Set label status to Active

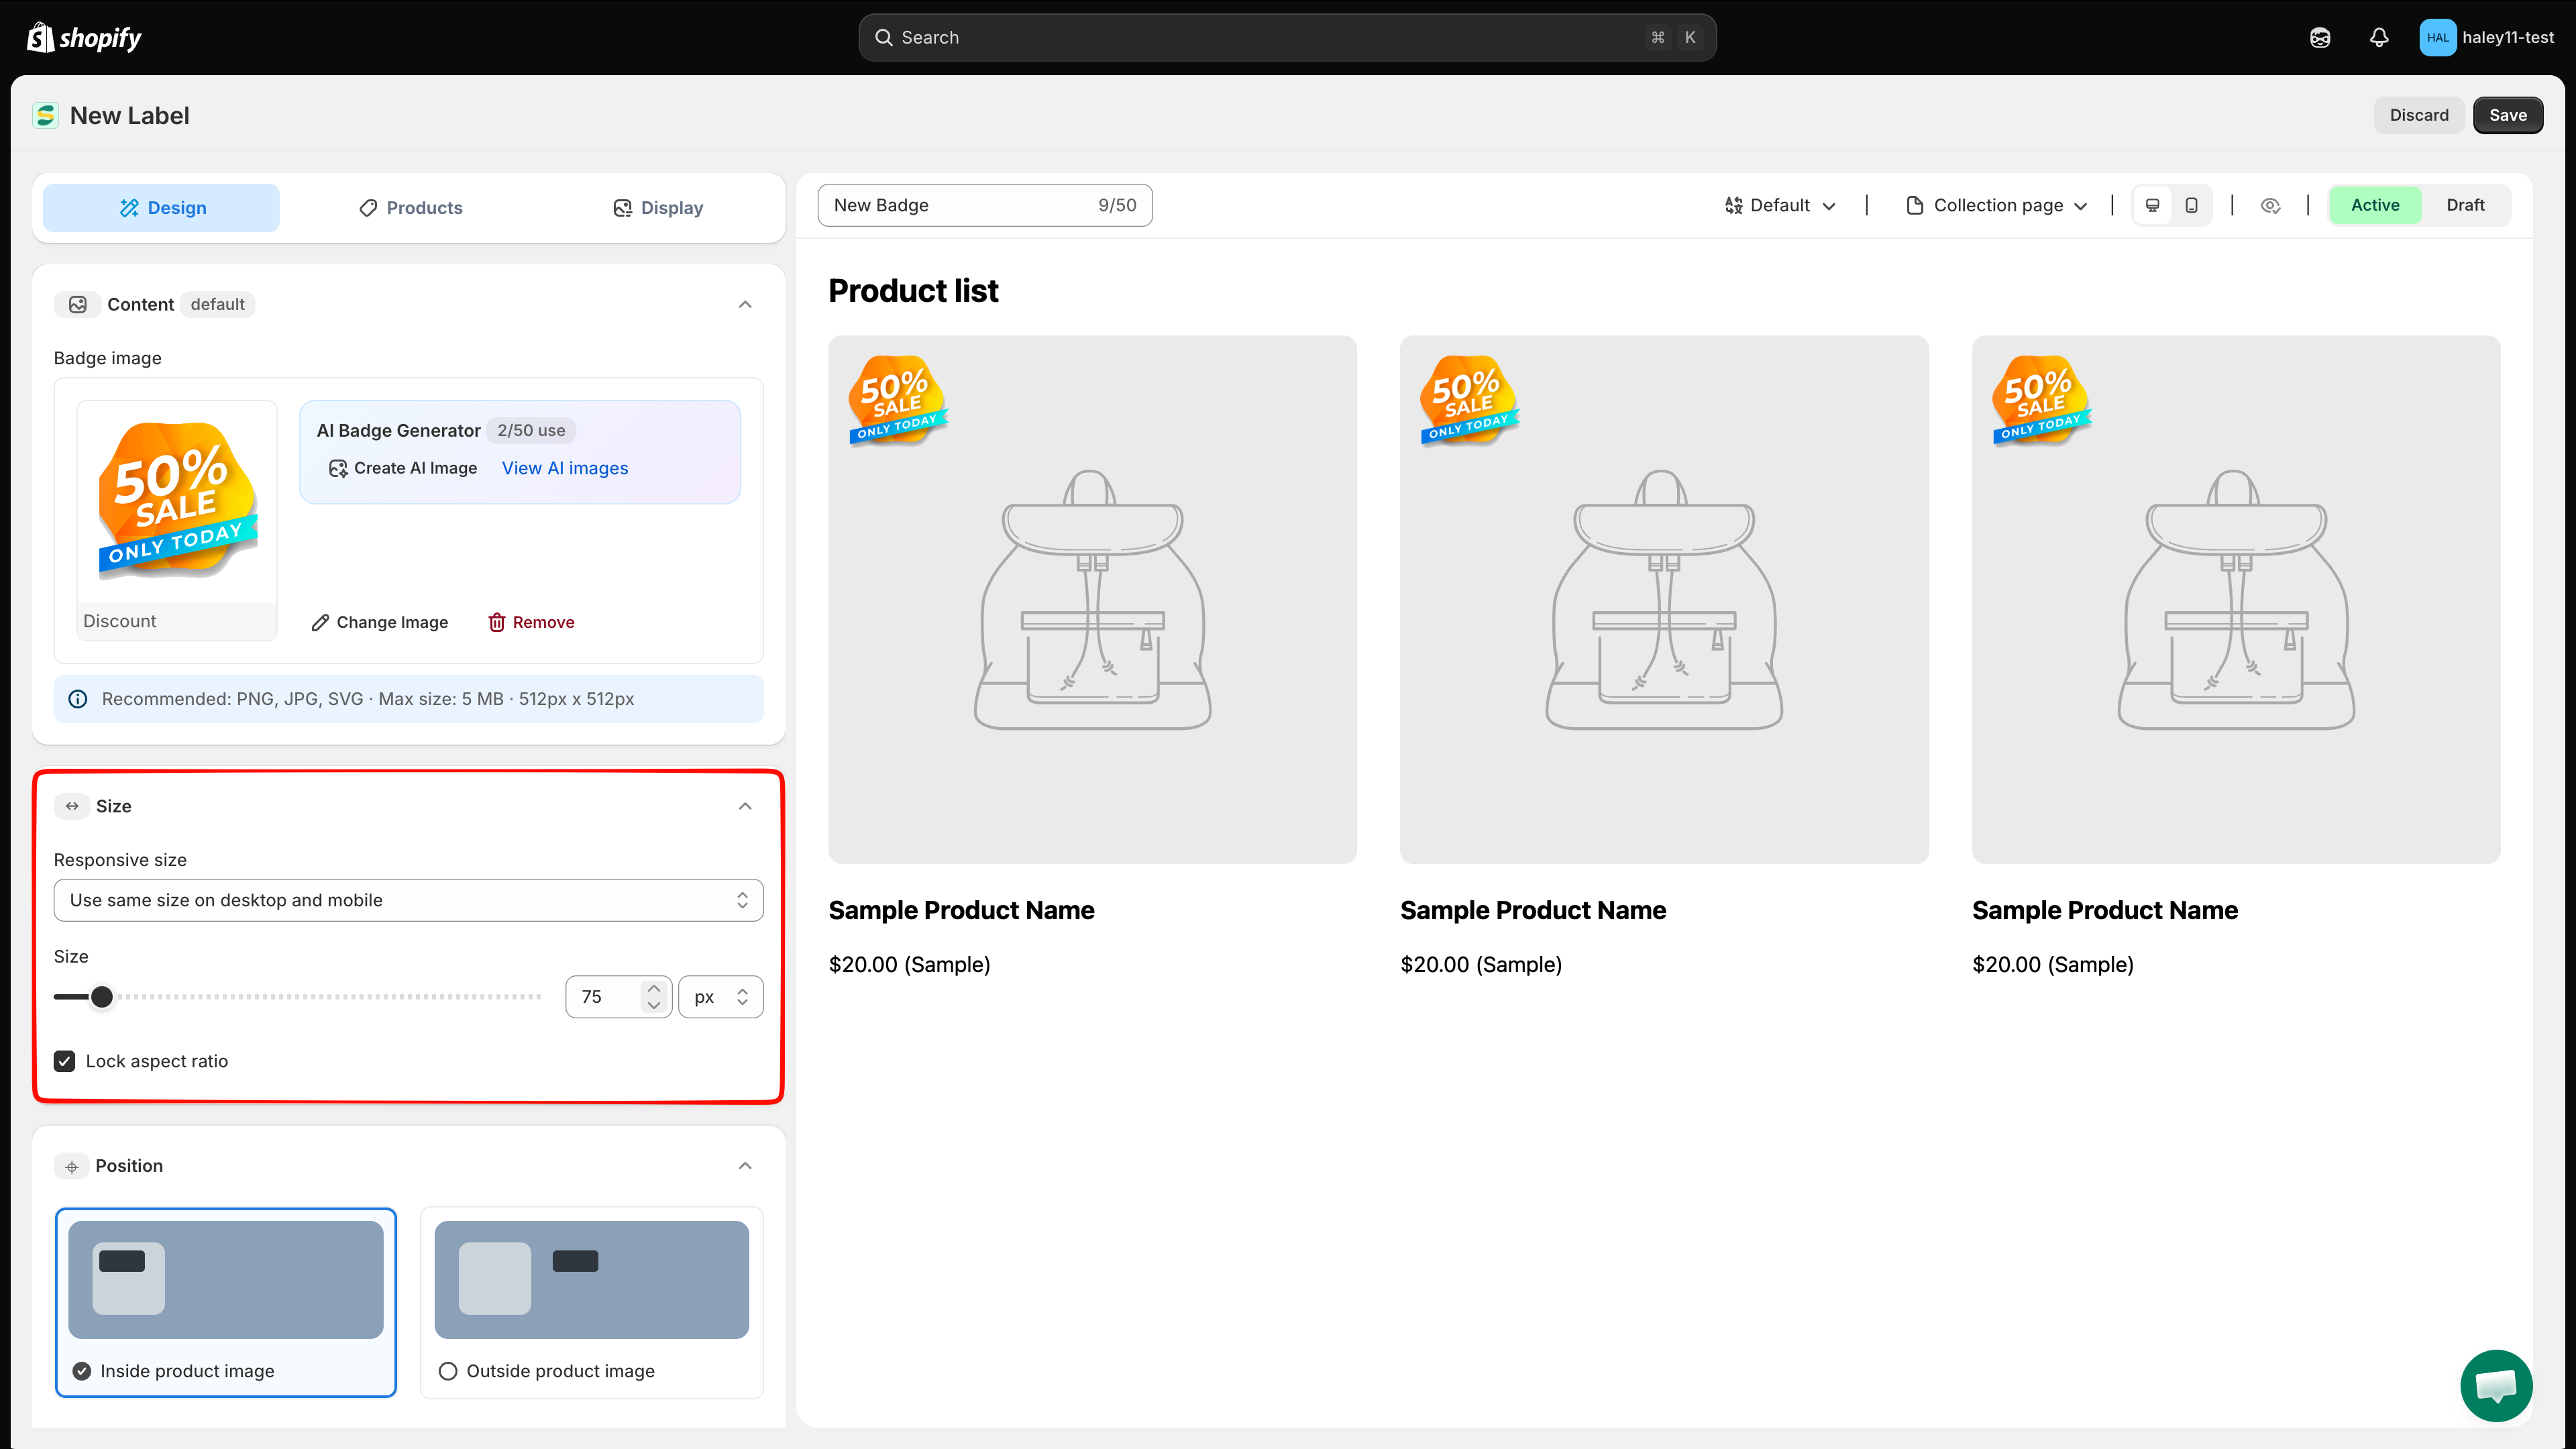click(2375, 205)
